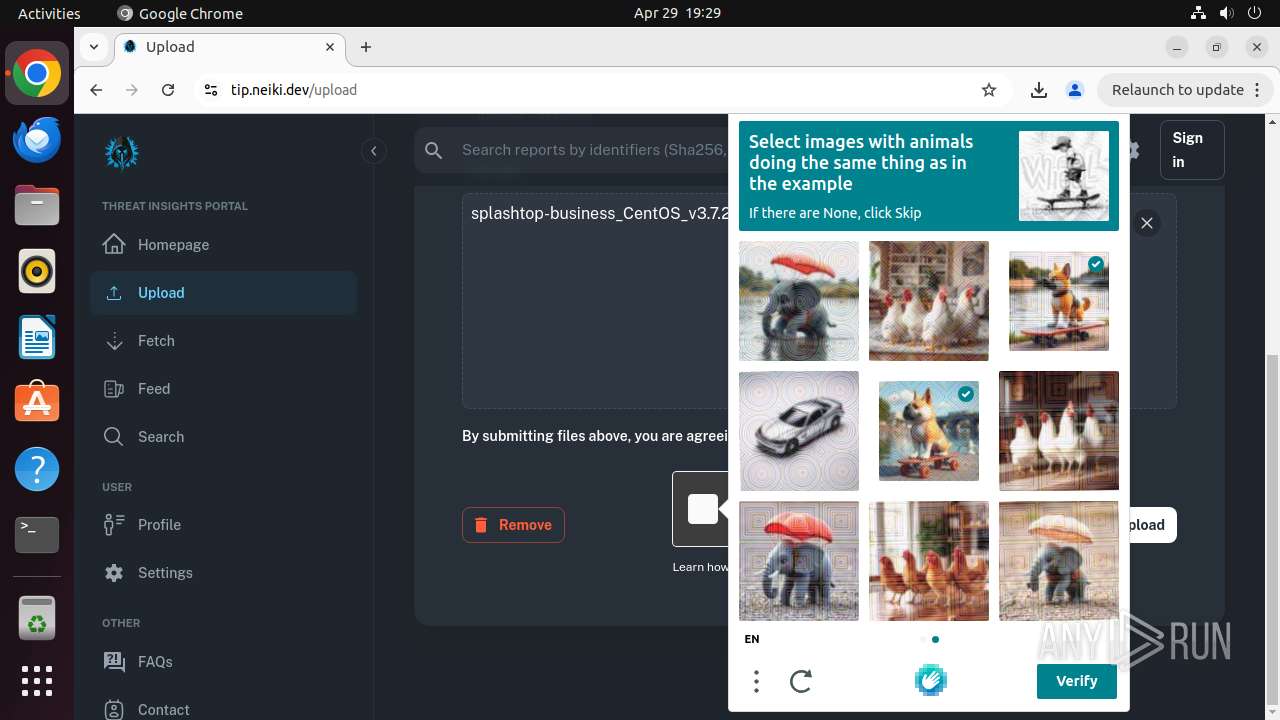Select elephant with beige umbrella image
Screen dimensions: 1280x720
[1059, 561]
